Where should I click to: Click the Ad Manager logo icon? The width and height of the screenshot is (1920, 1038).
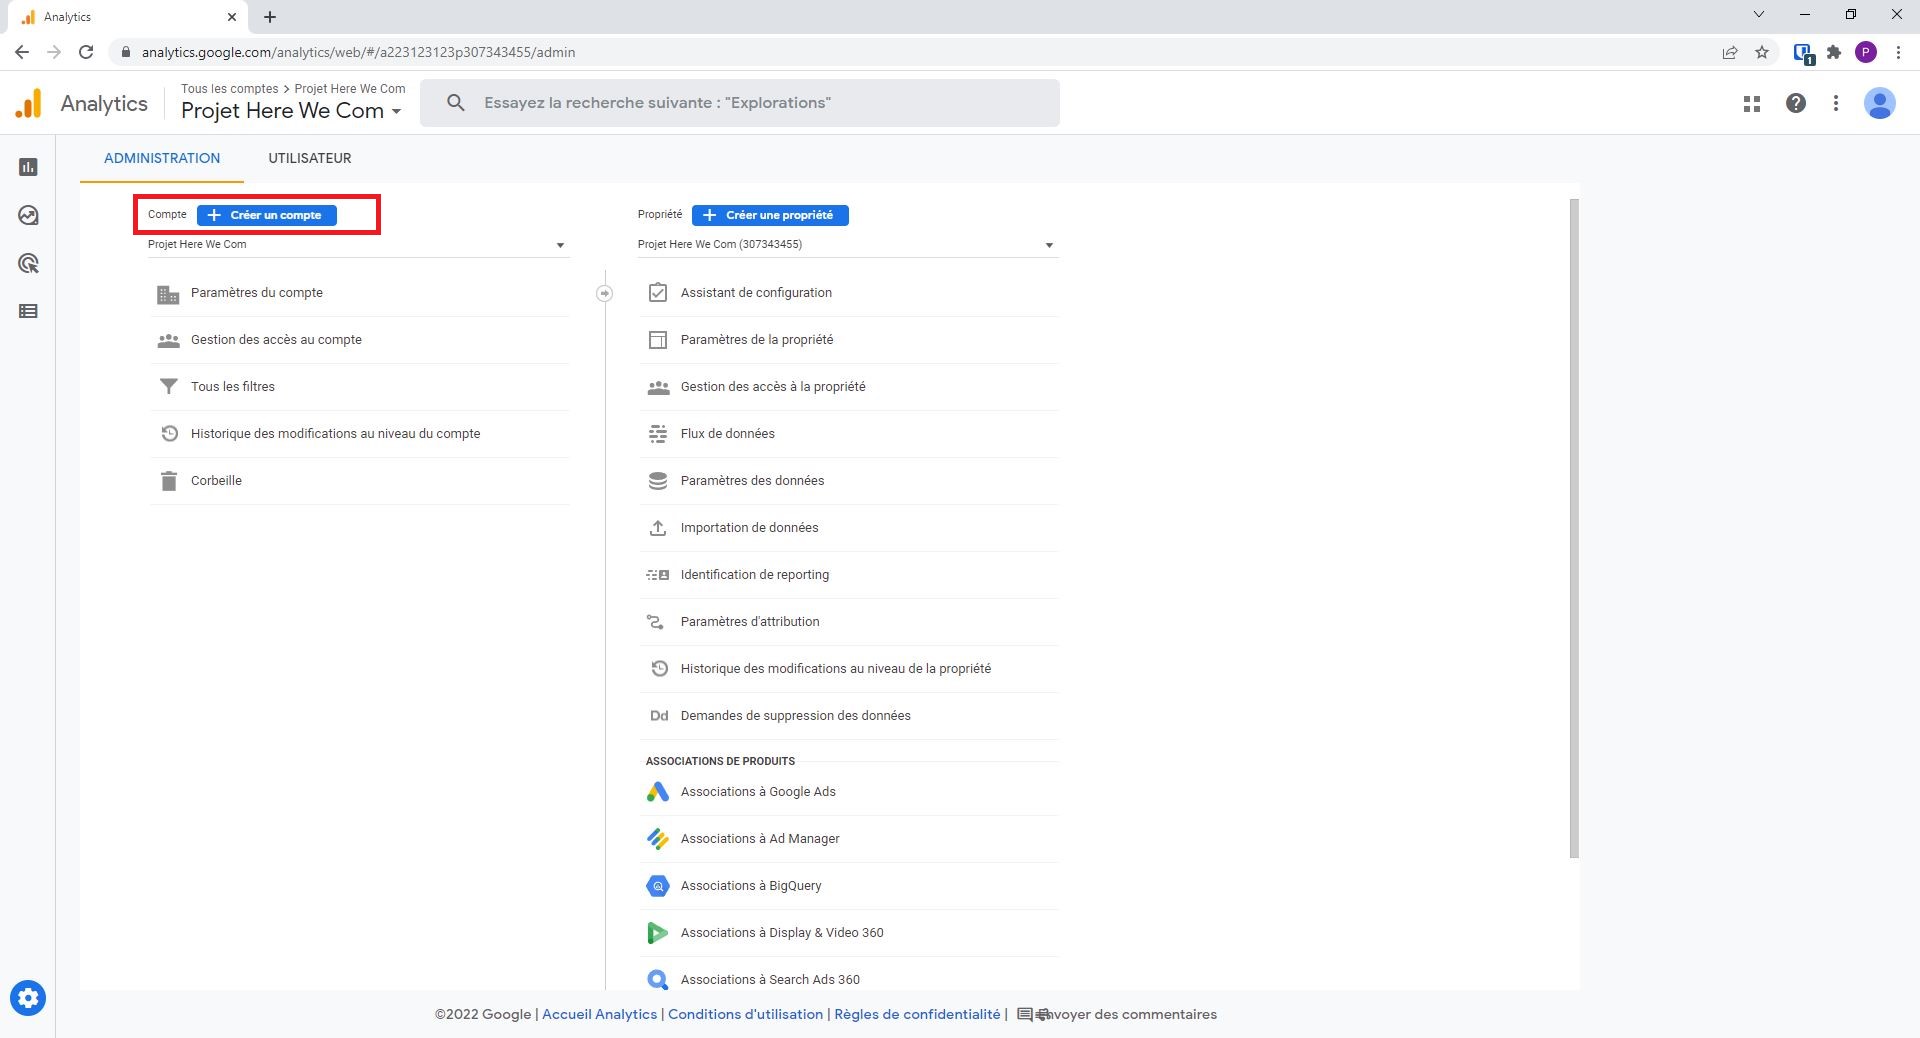[x=657, y=839]
